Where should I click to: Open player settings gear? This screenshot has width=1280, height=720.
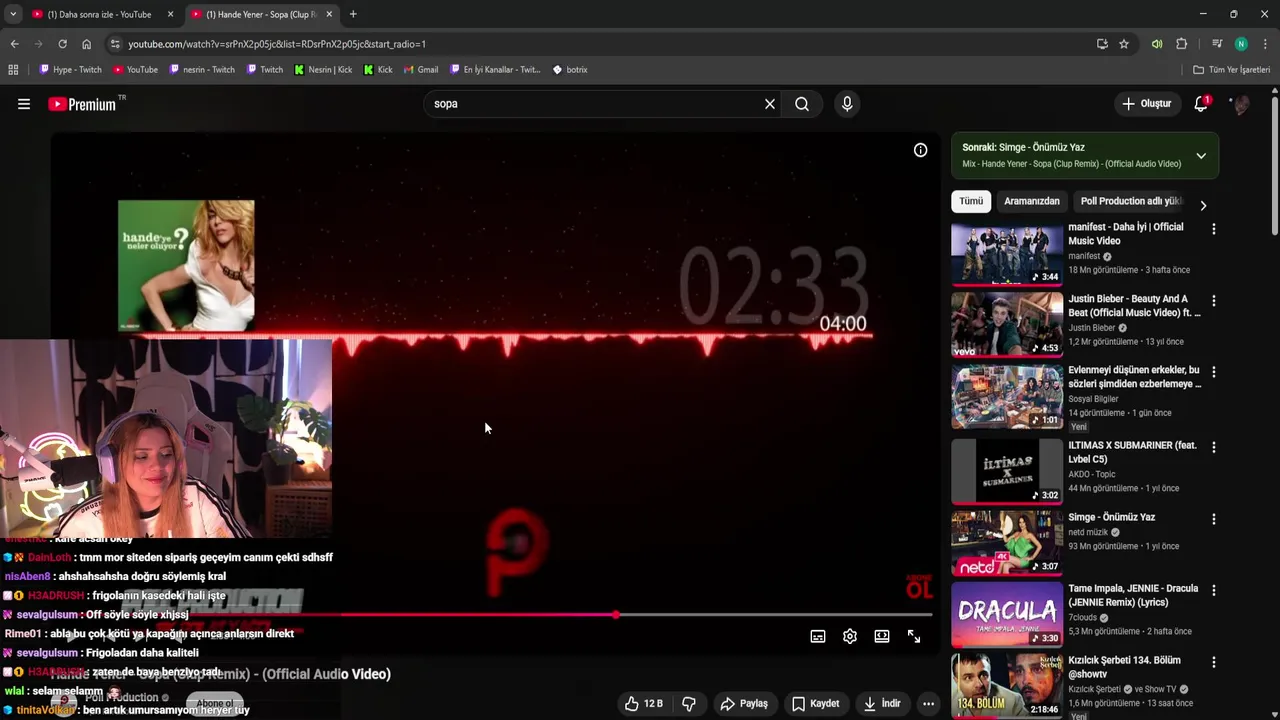[850, 636]
